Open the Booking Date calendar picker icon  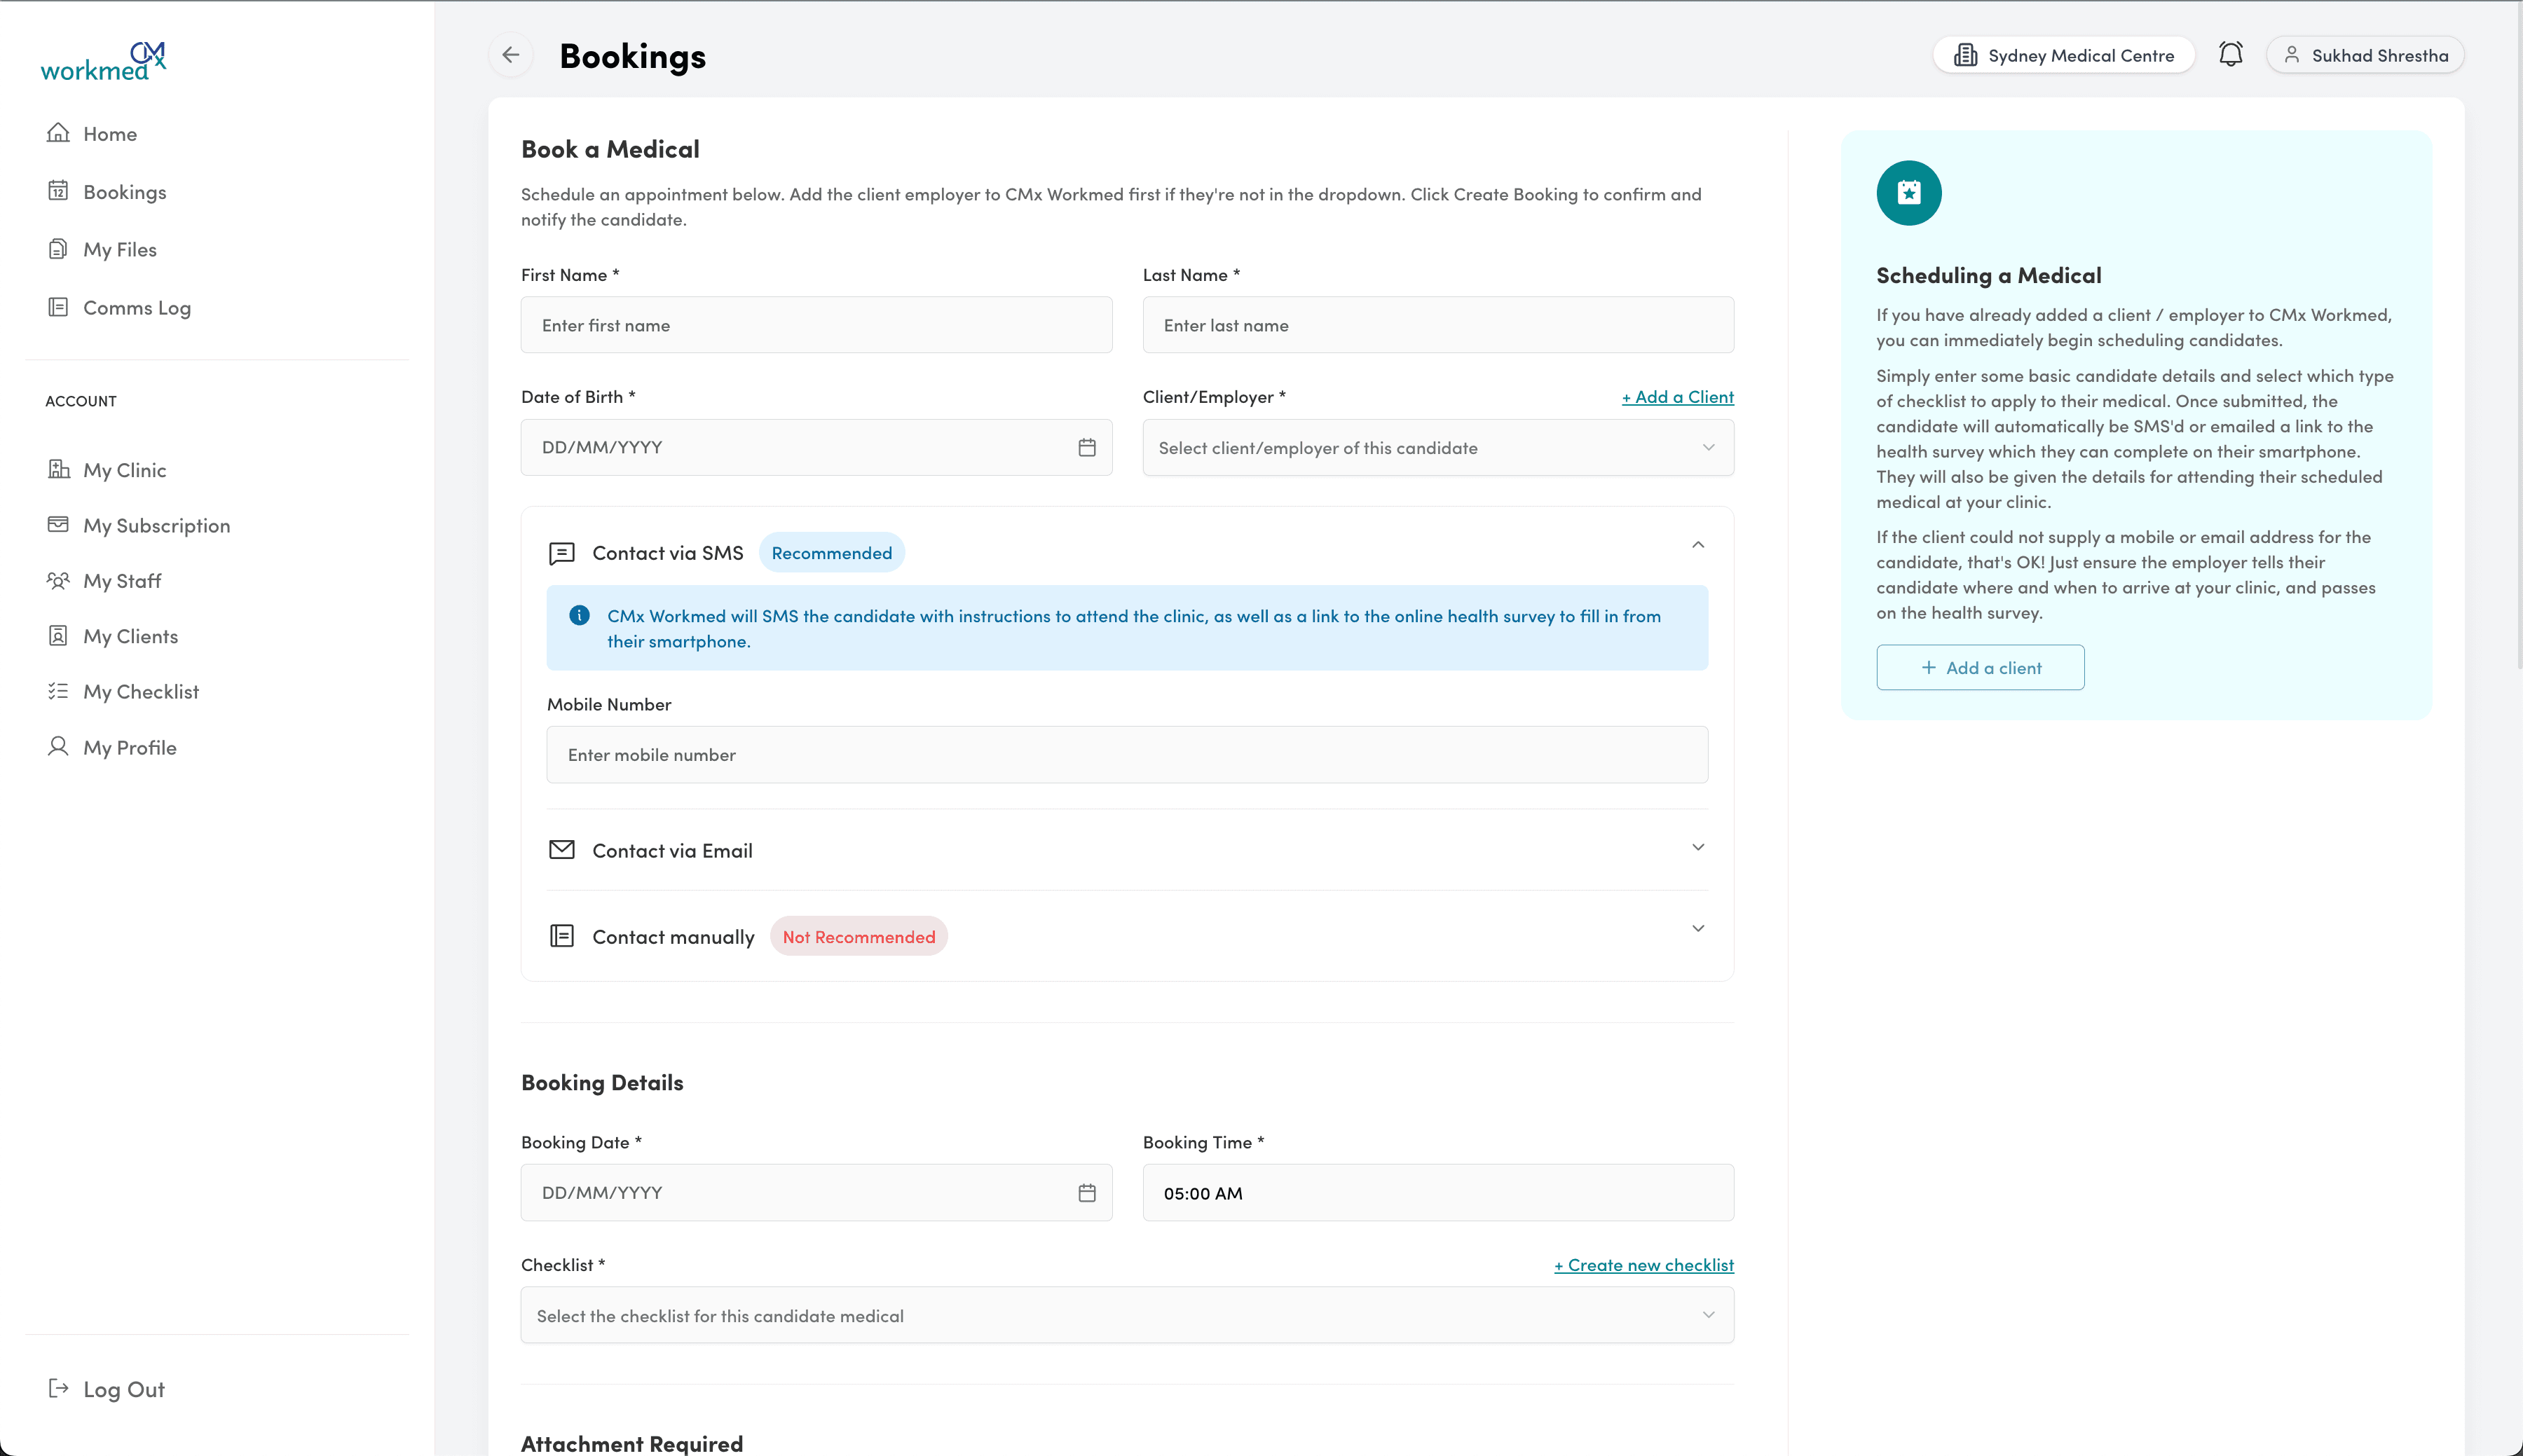pos(1087,1192)
